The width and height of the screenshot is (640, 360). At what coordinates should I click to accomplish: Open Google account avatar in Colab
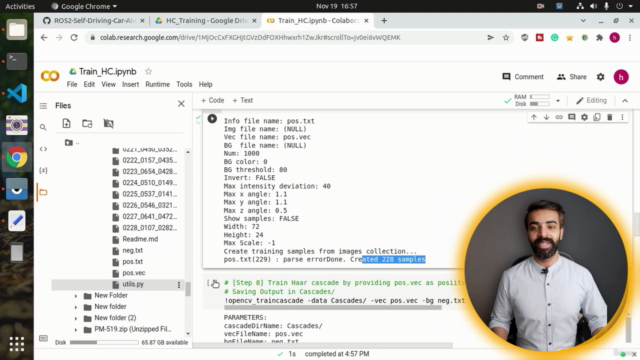click(621, 77)
